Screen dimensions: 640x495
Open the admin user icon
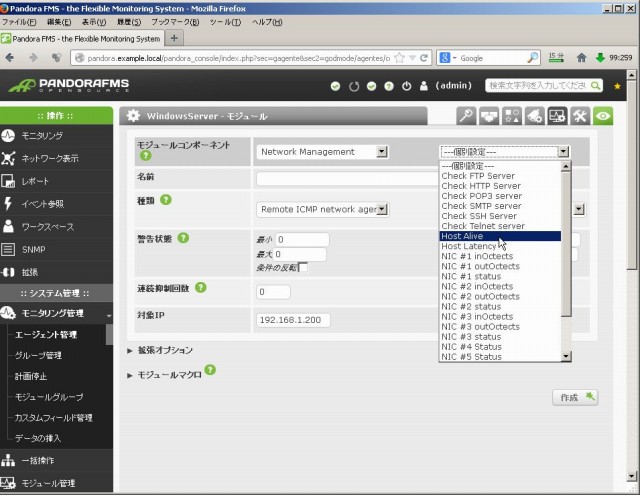click(424, 86)
